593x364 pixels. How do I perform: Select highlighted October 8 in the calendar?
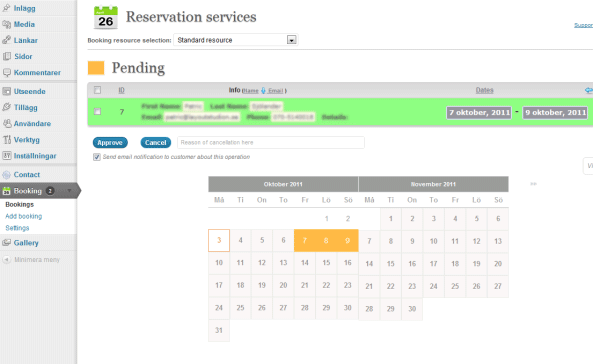[326, 240]
